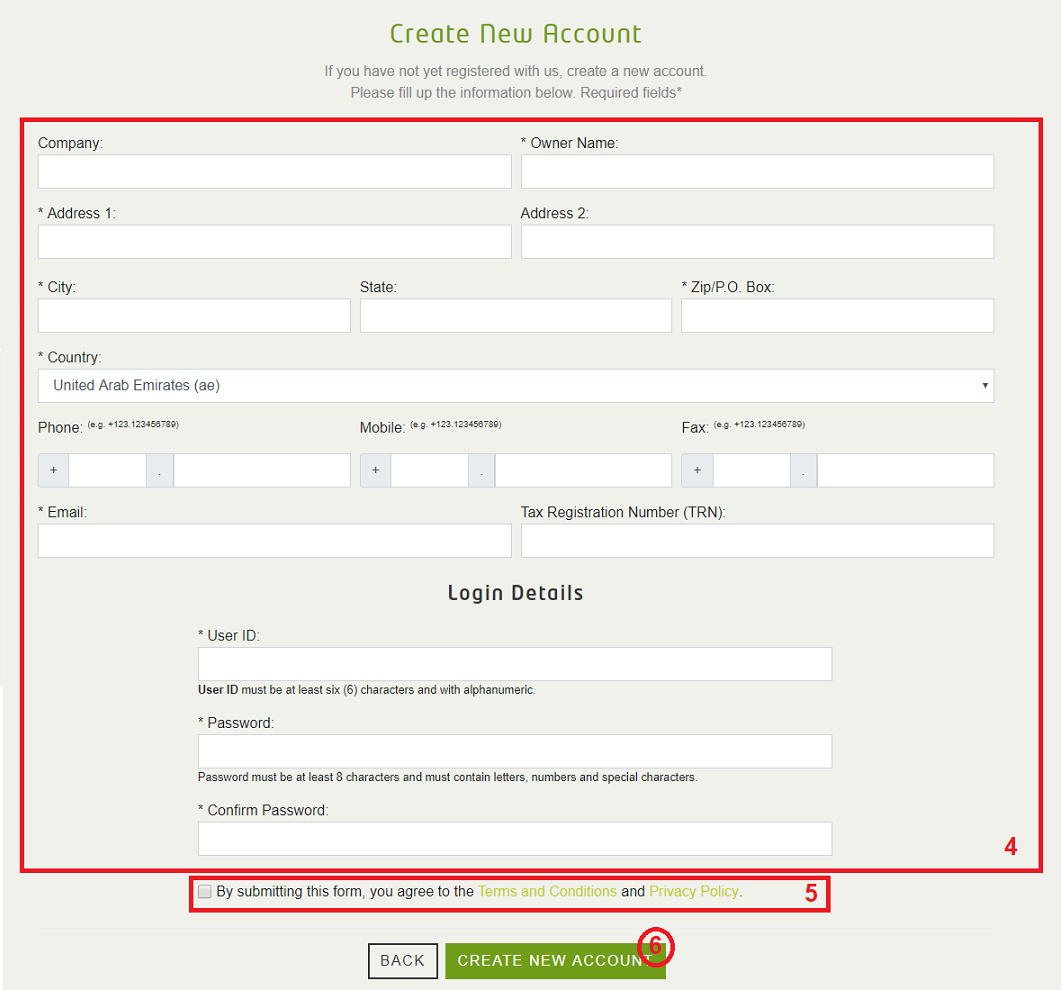Click the Create New Account button
The image size is (1061, 990).
554,961
